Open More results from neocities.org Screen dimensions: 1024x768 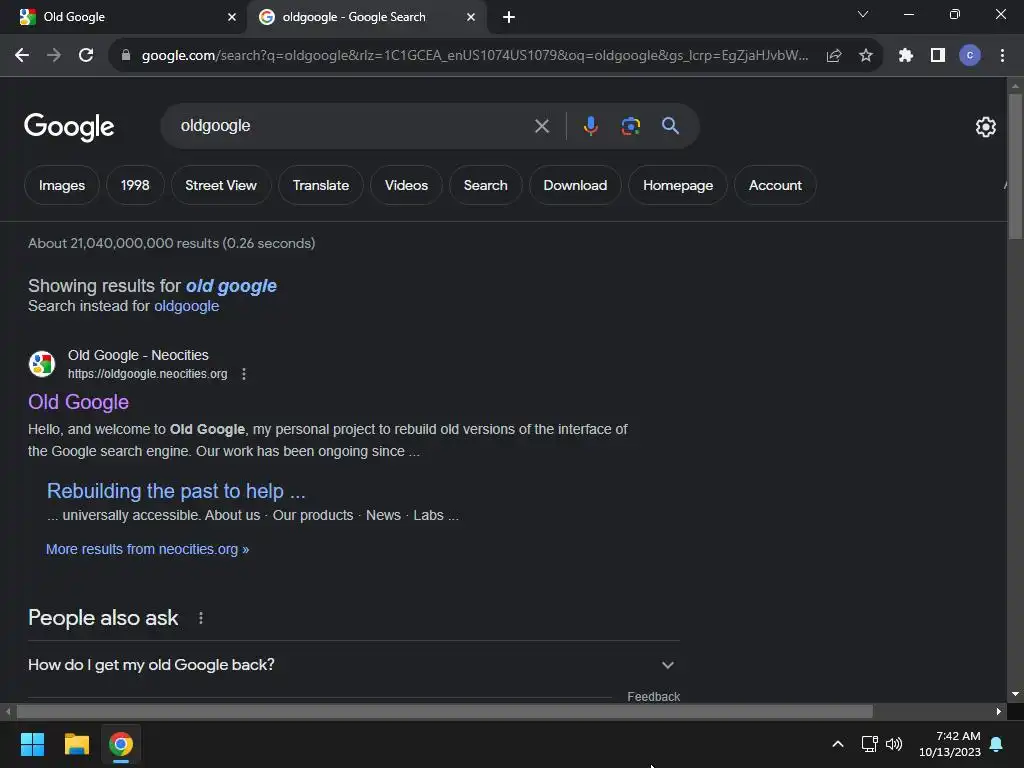tap(148, 549)
